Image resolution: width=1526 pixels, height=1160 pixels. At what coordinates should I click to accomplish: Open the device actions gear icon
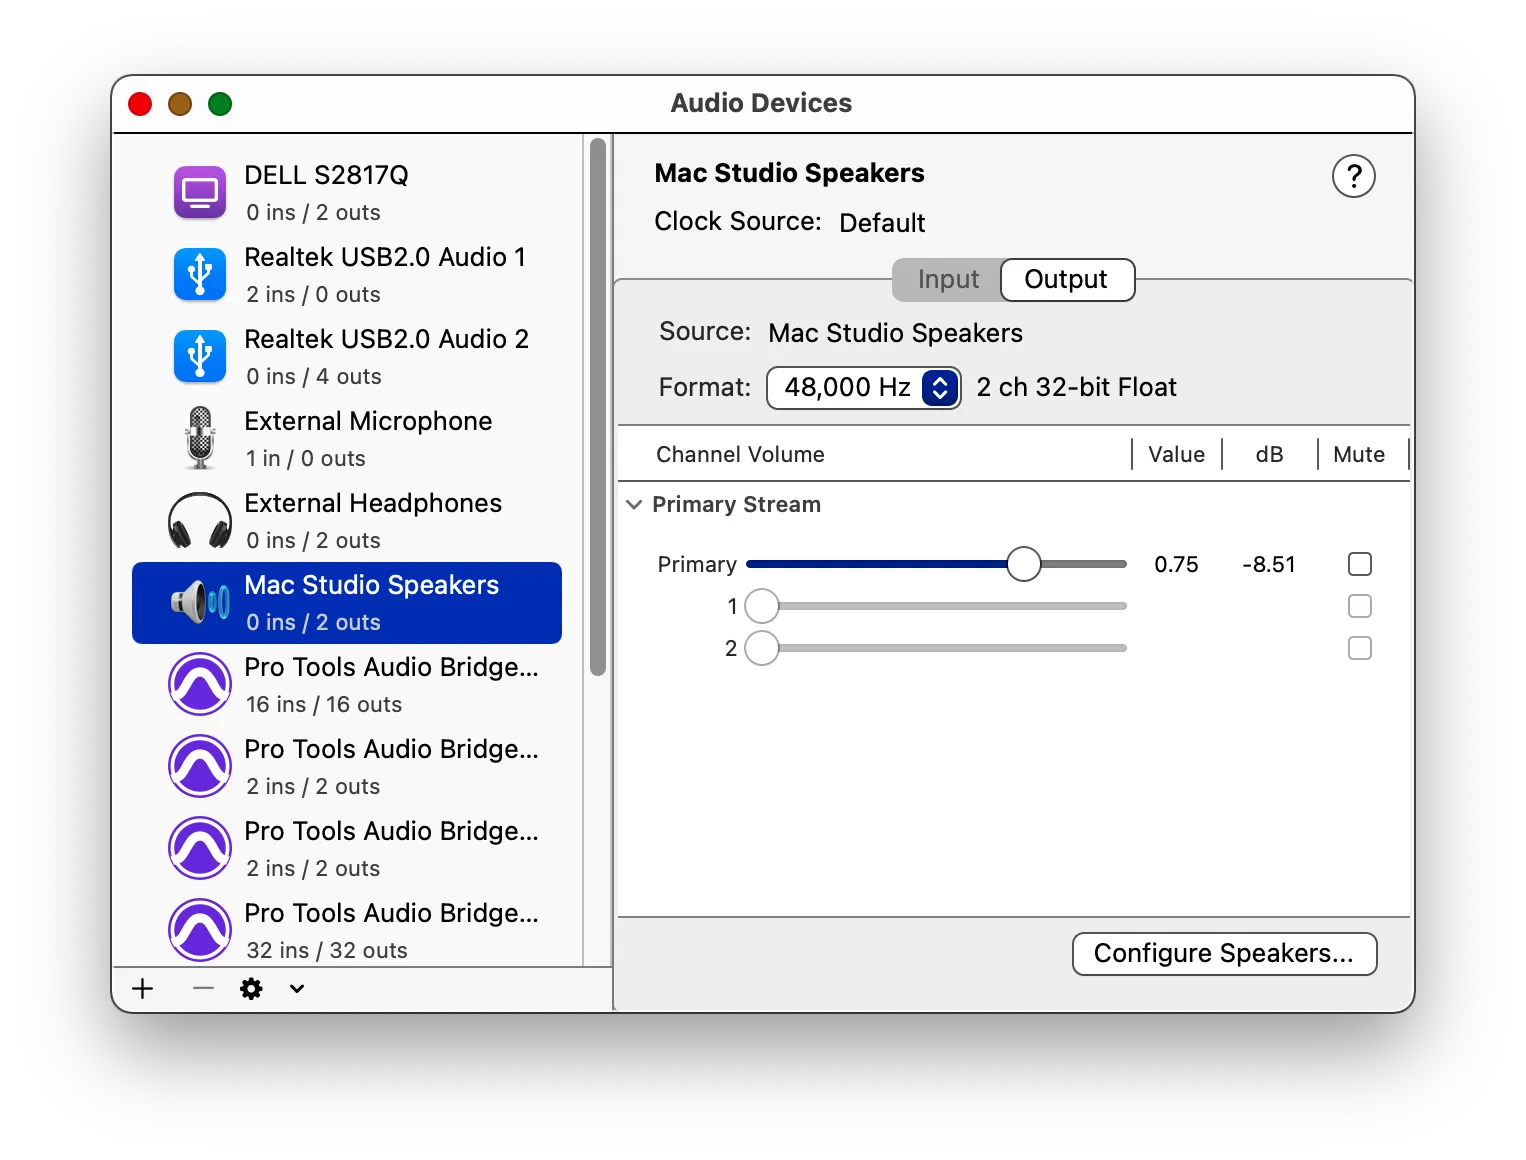[250, 988]
